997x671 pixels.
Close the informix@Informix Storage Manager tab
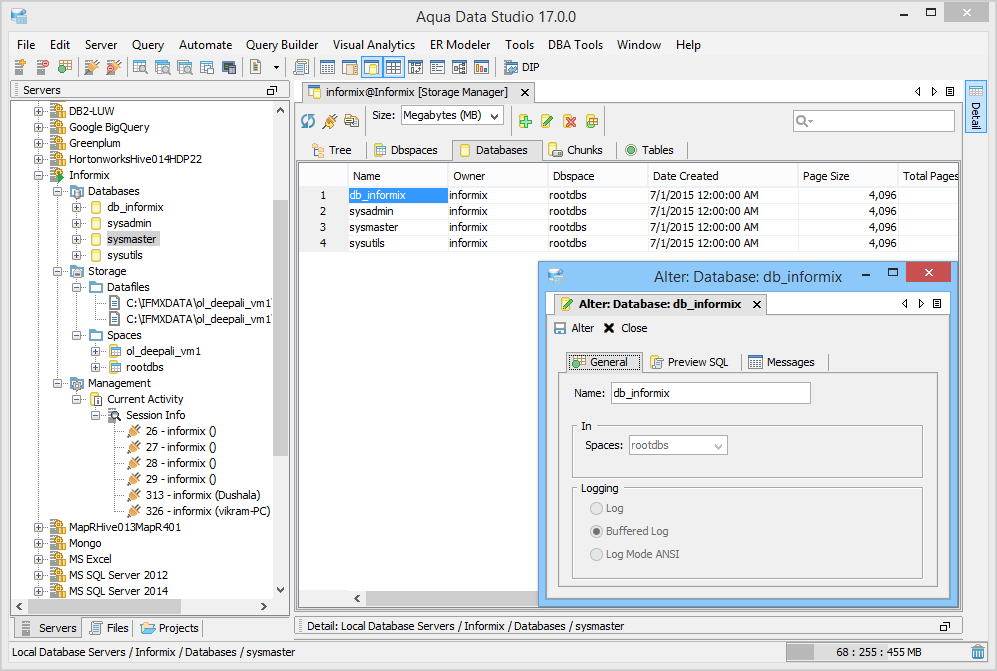click(525, 92)
